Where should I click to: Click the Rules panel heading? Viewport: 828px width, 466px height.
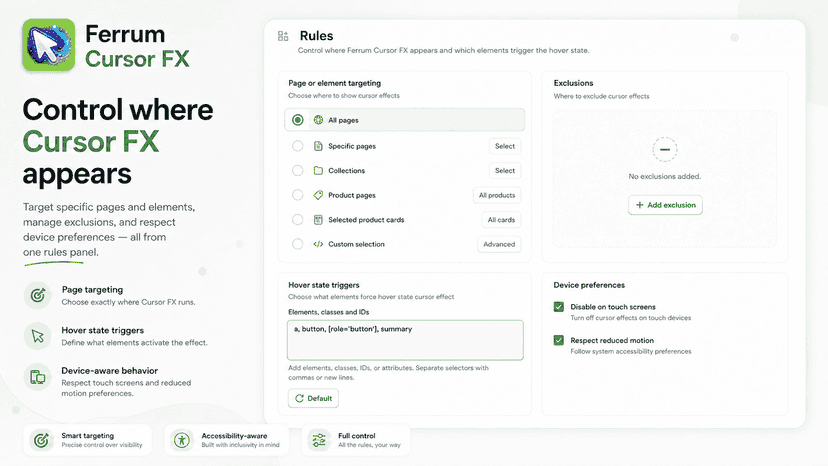tap(316, 36)
